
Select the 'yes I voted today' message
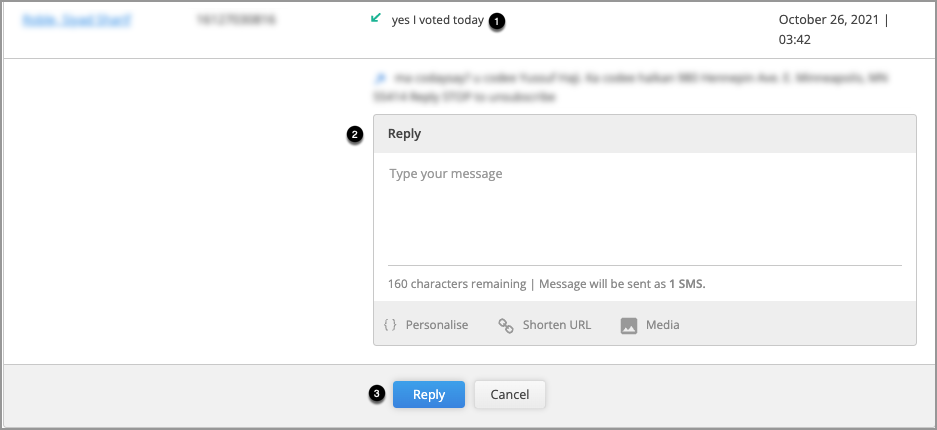437,20
